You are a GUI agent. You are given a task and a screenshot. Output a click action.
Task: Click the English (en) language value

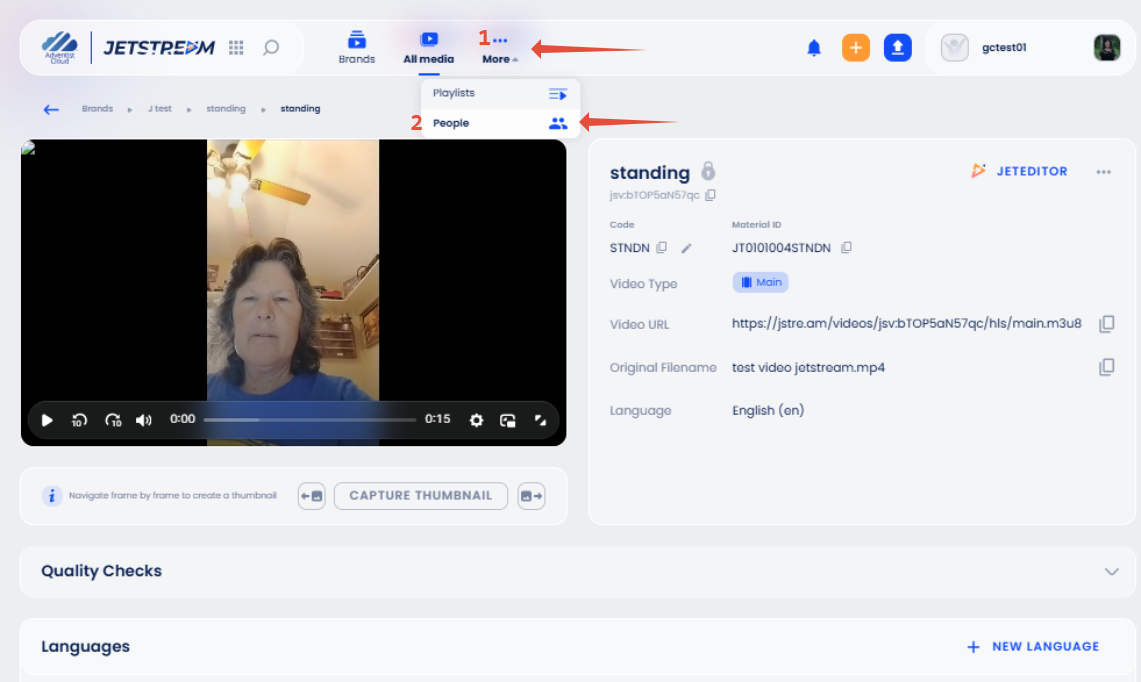point(768,411)
